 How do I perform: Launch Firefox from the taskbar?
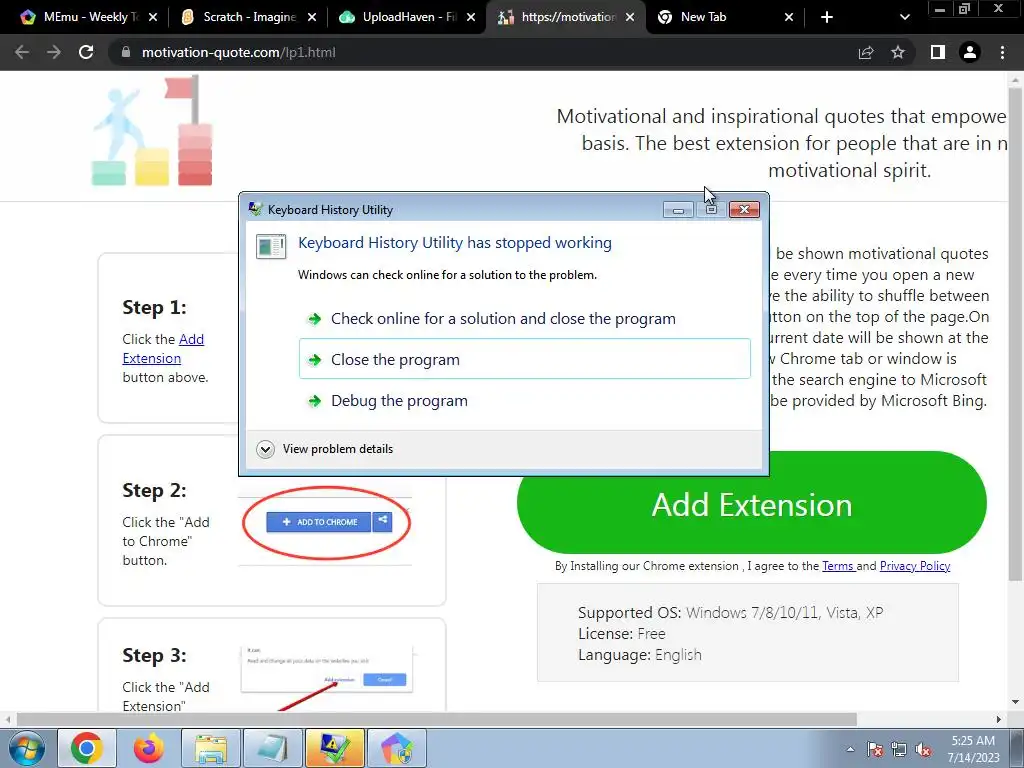click(149, 748)
